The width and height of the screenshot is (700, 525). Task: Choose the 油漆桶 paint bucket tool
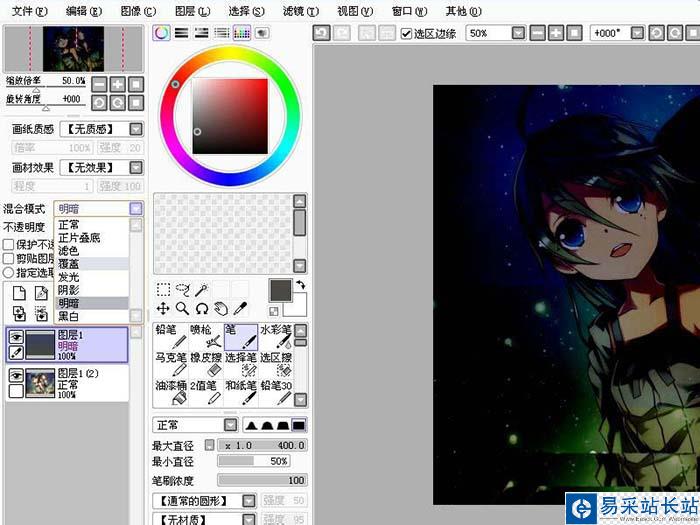click(x=171, y=392)
